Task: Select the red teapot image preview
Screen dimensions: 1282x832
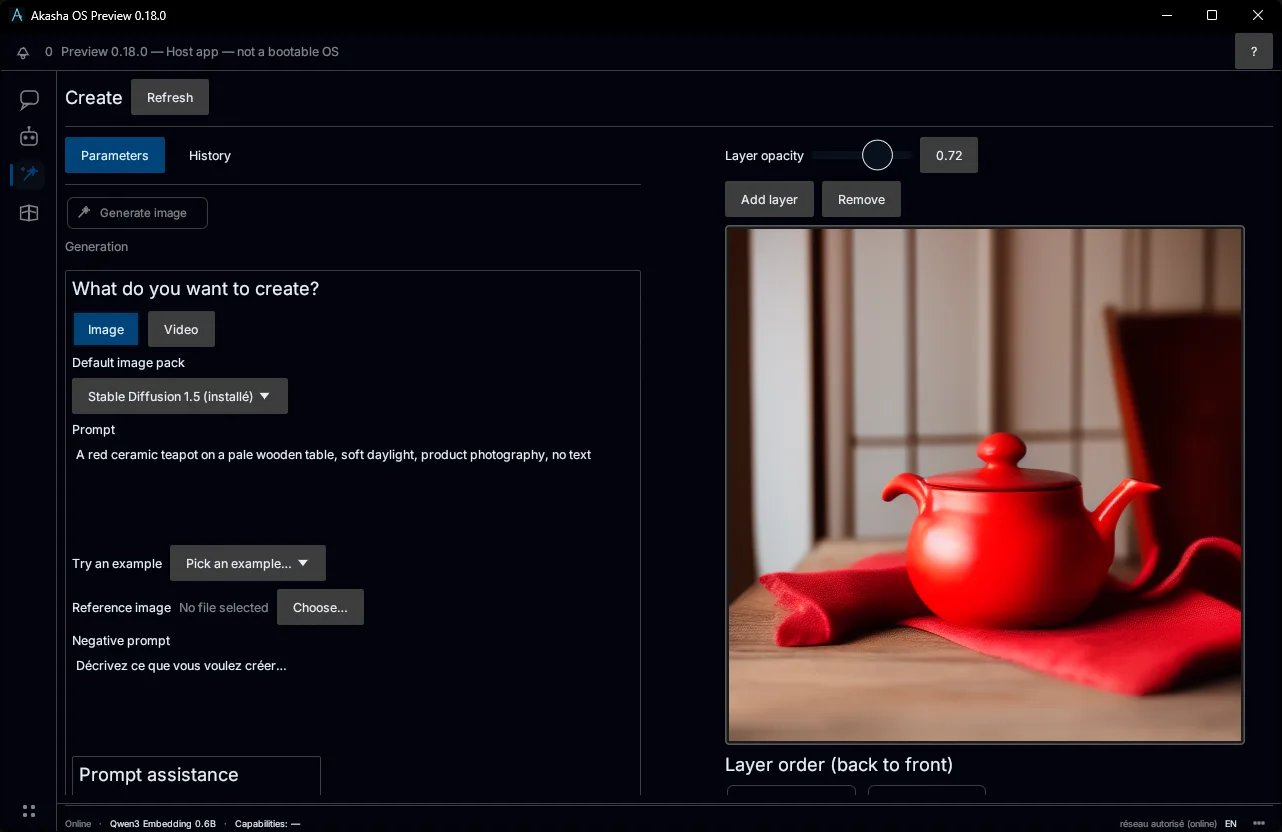Action: point(985,485)
